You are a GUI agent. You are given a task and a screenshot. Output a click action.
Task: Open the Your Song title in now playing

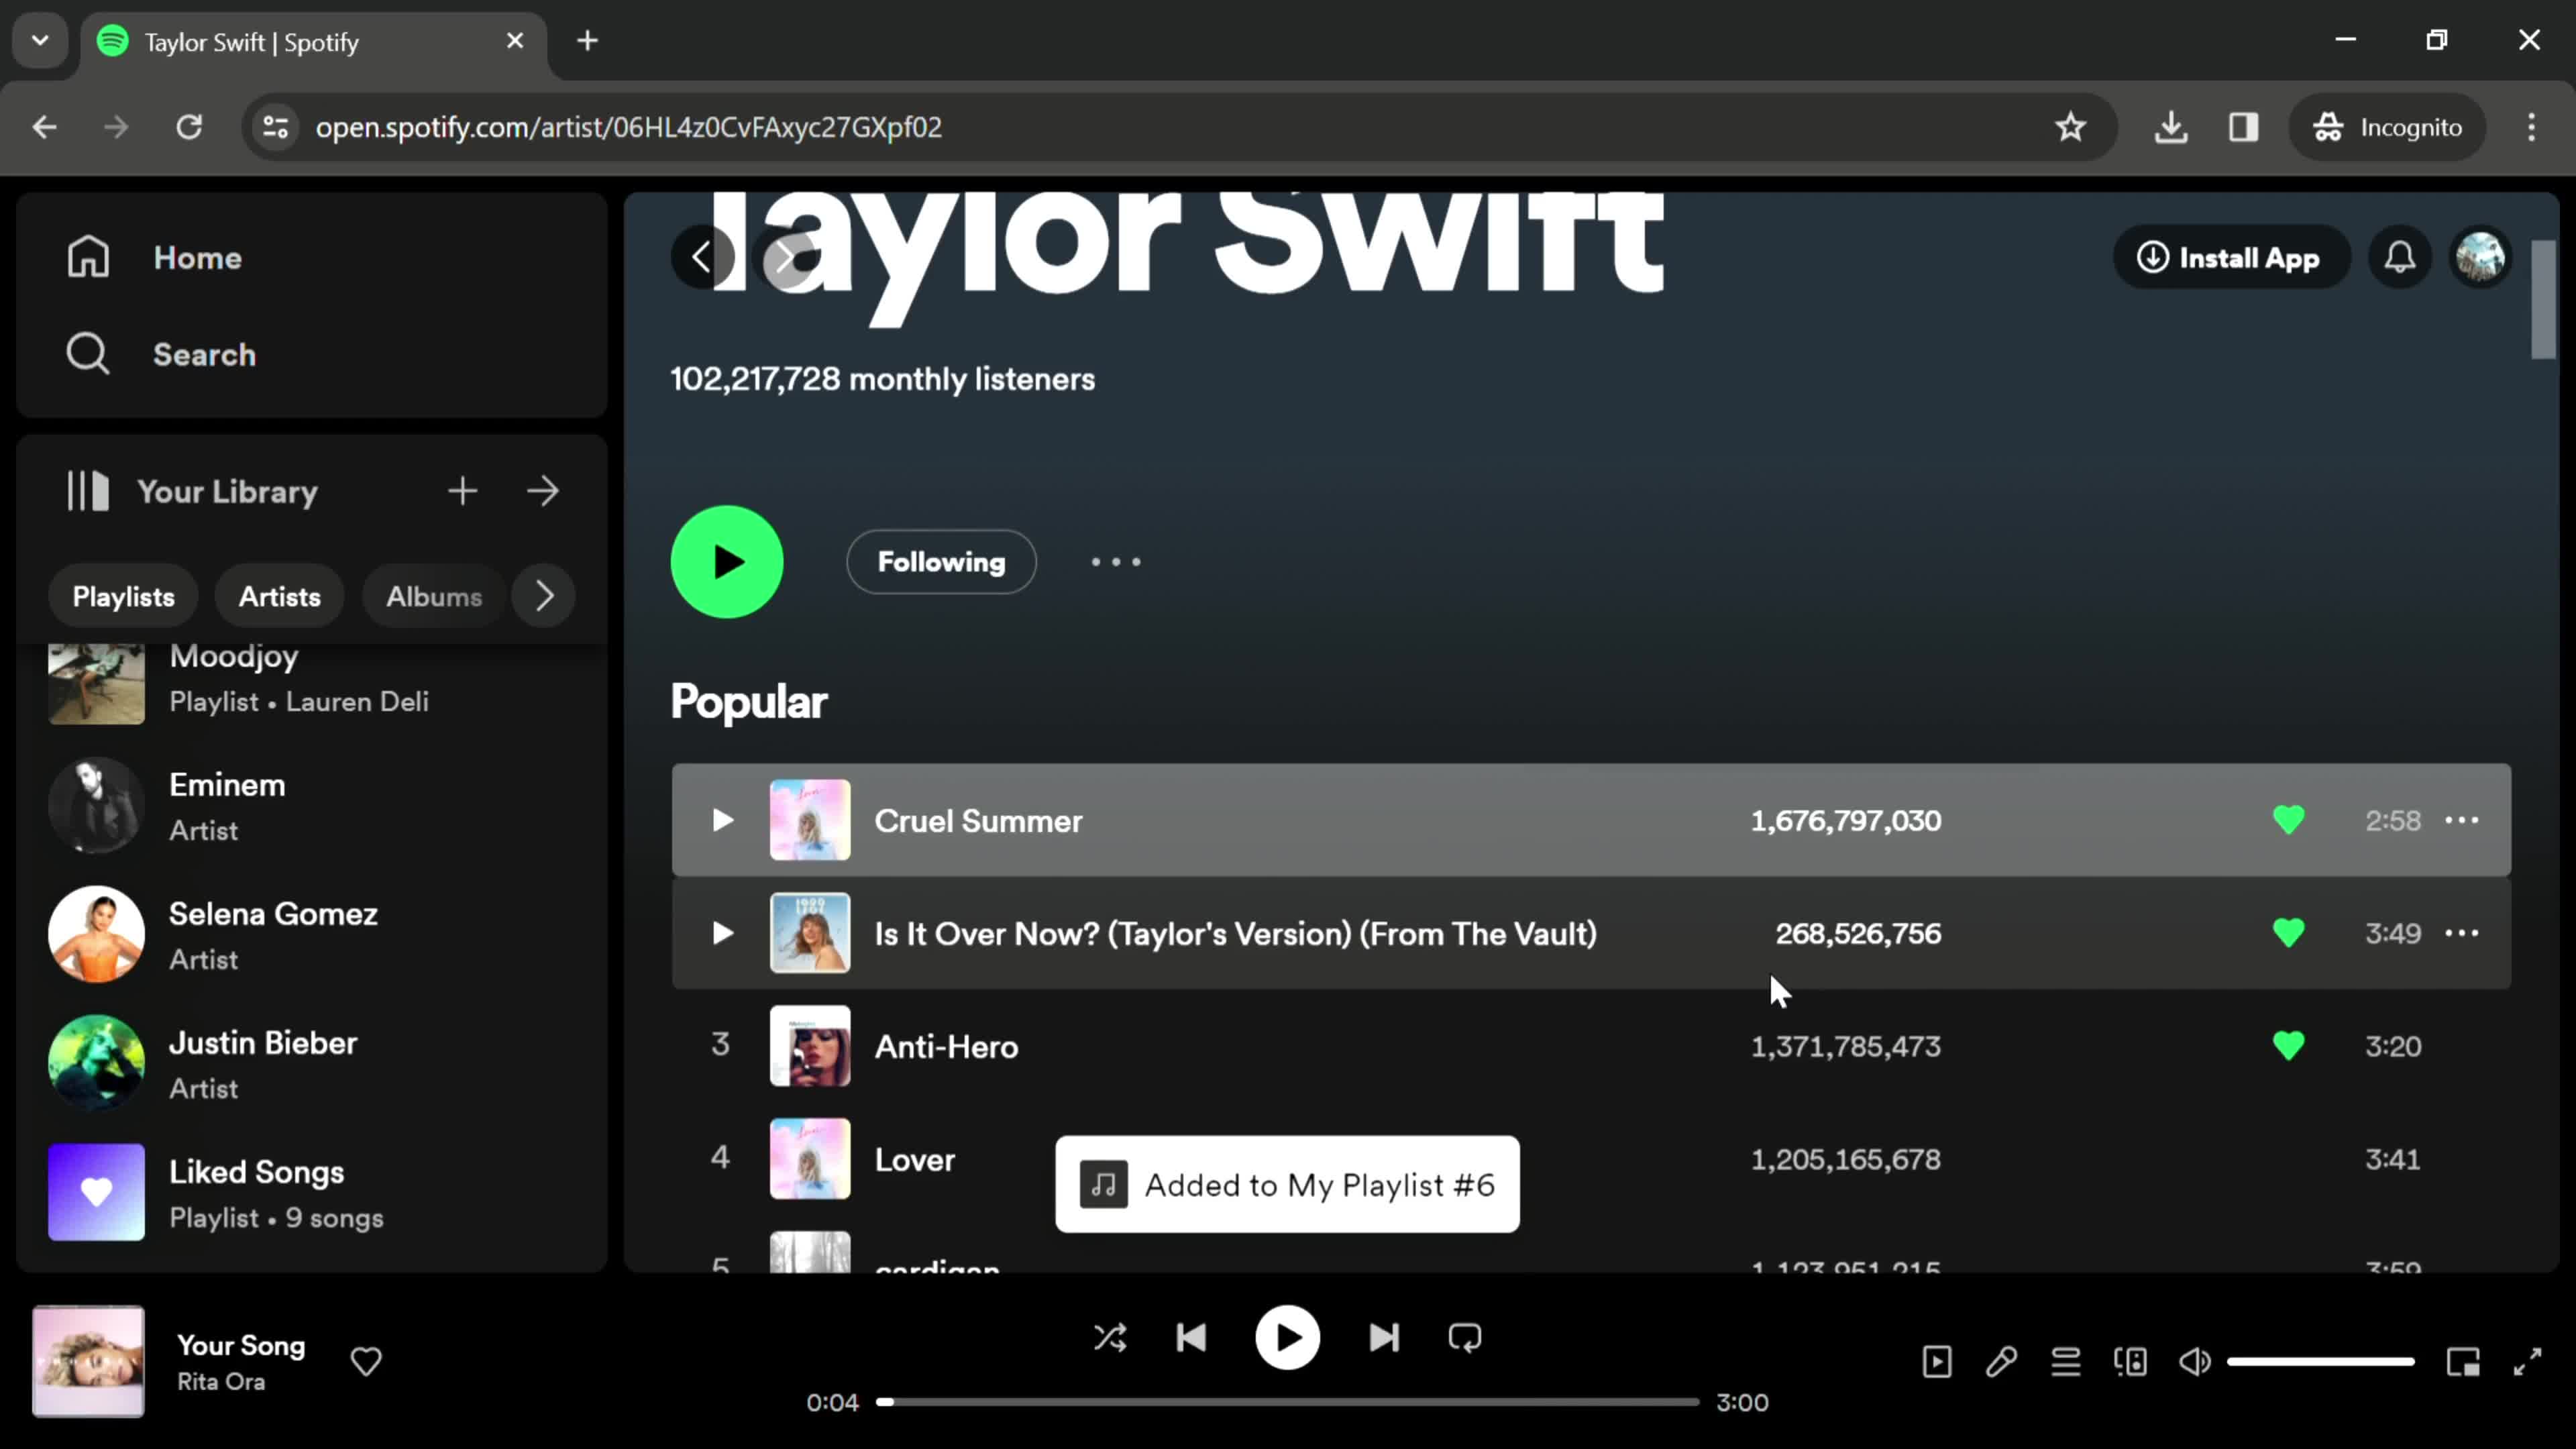tap(241, 1346)
